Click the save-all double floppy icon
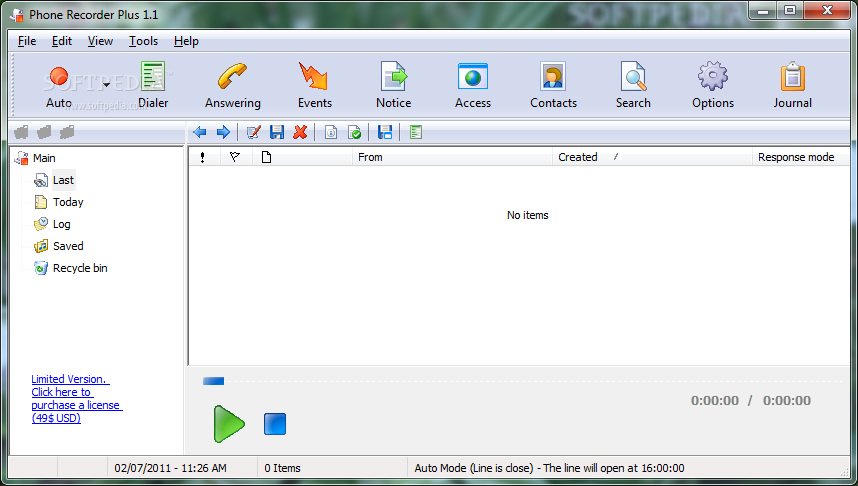This screenshot has height=486, width=858. pos(385,132)
